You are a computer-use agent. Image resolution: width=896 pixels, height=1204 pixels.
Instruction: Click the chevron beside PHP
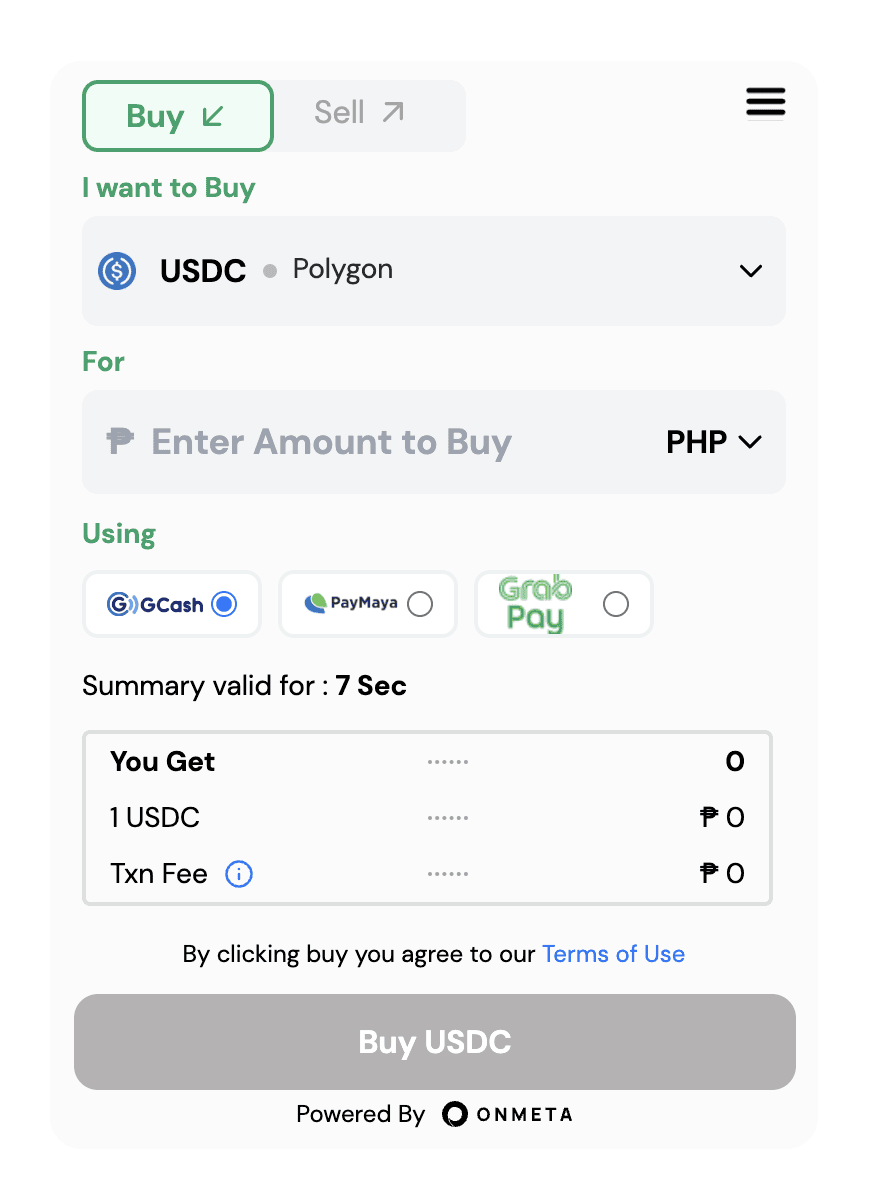pyautogui.click(x=750, y=442)
